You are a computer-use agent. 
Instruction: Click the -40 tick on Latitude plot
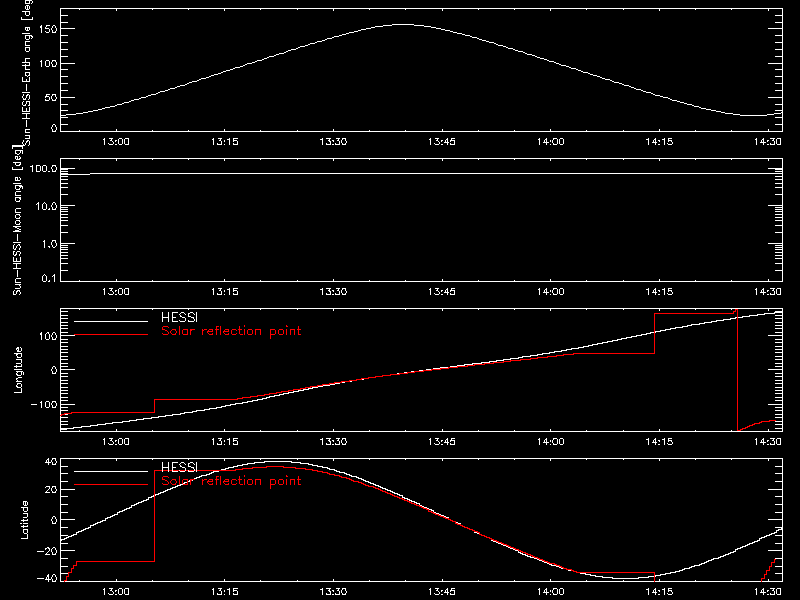pos(47,579)
